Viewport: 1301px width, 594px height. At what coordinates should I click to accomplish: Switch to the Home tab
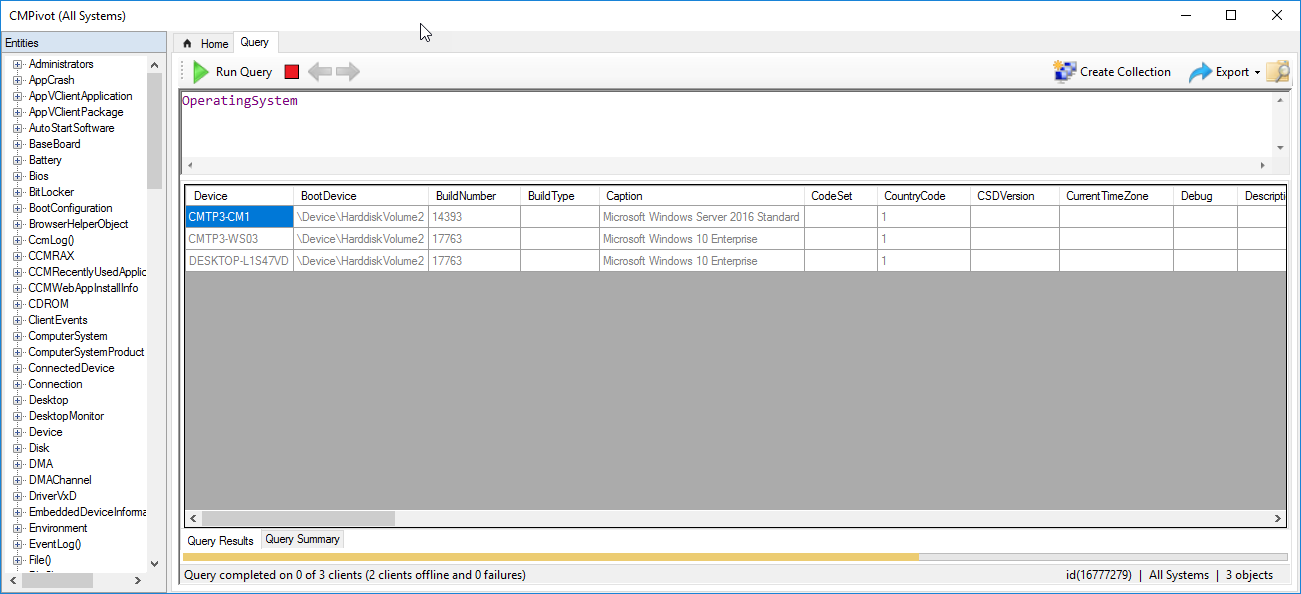[x=205, y=43]
